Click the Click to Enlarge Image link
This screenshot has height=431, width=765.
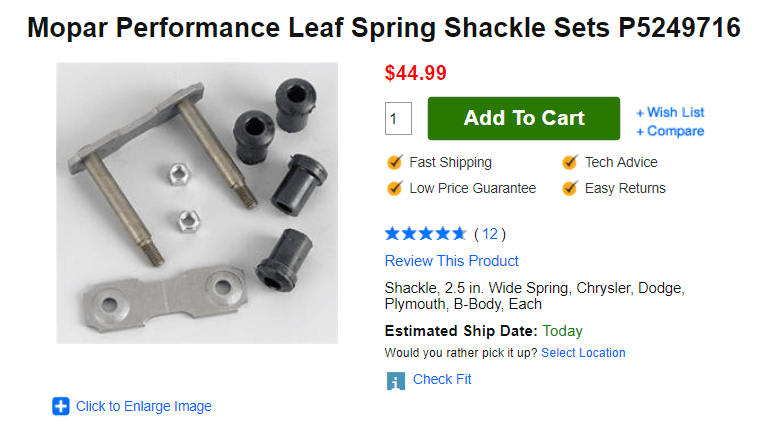(143, 406)
